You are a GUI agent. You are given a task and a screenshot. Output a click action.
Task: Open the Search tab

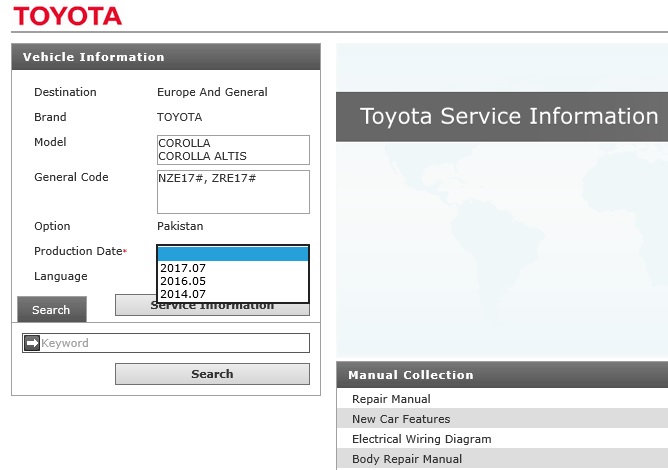coord(52,309)
